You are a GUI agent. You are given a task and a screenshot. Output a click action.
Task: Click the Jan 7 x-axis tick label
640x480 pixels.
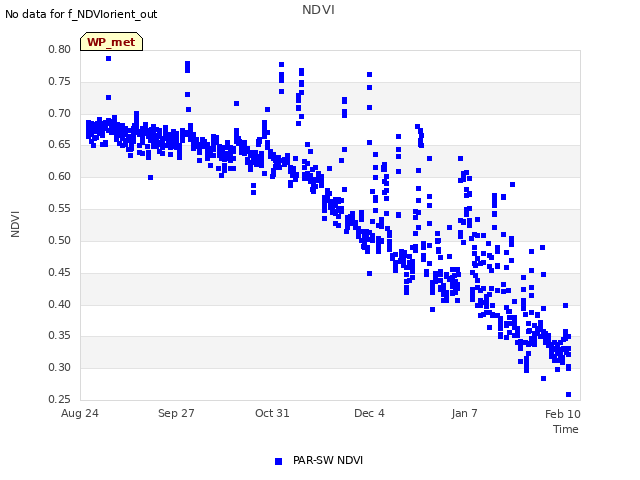[x=464, y=413]
